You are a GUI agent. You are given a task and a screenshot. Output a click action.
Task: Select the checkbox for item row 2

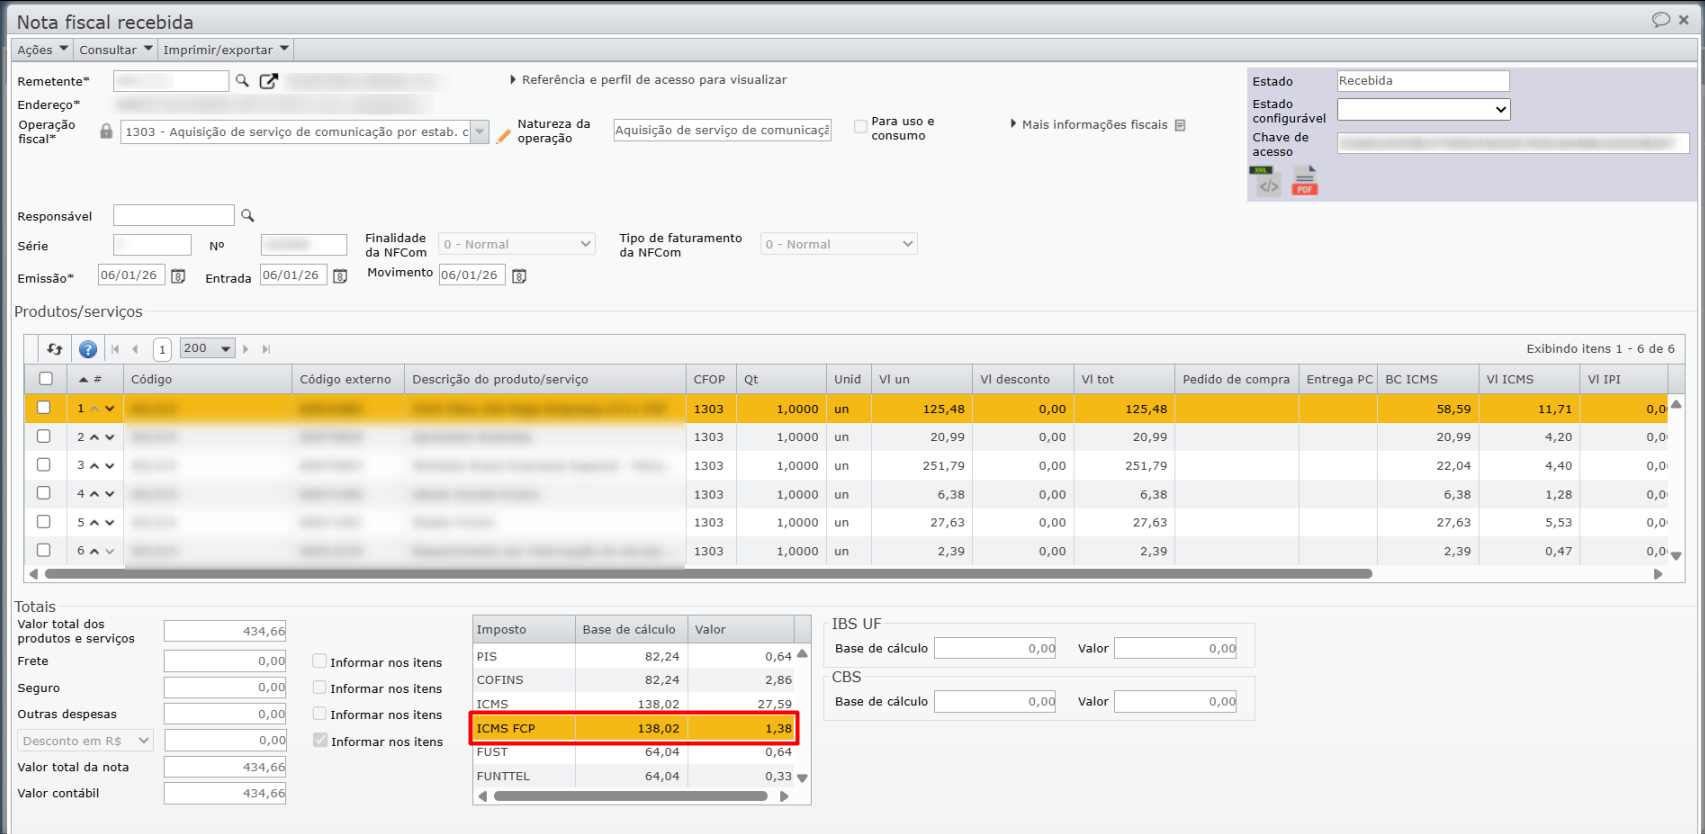(x=44, y=436)
